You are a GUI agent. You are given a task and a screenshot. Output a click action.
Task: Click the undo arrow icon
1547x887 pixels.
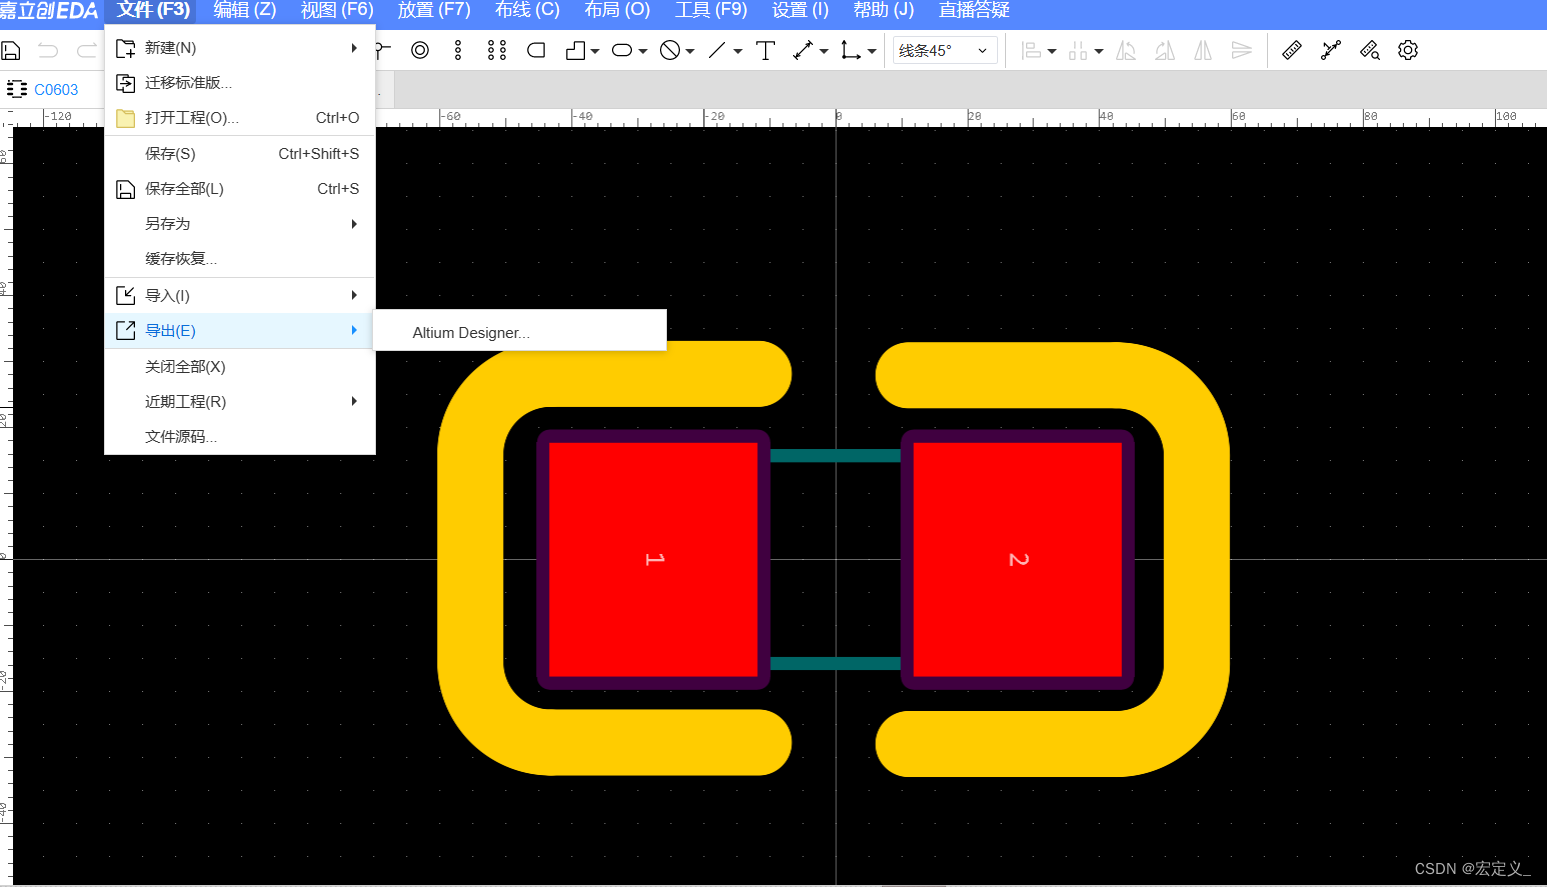48,50
